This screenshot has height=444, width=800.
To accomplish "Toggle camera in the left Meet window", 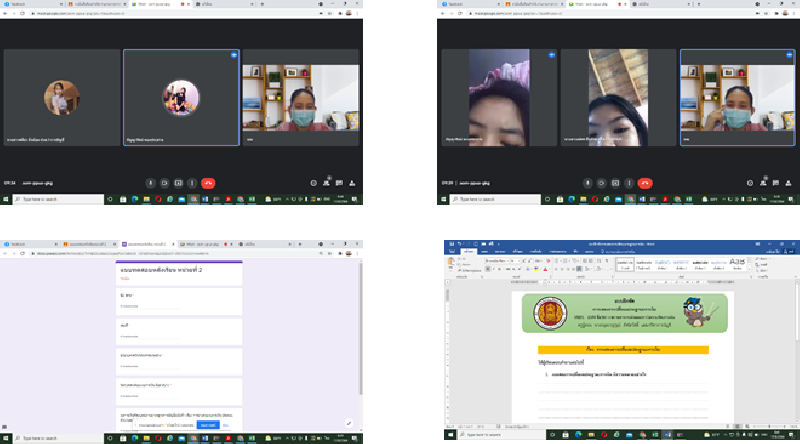I will pos(164,183).
